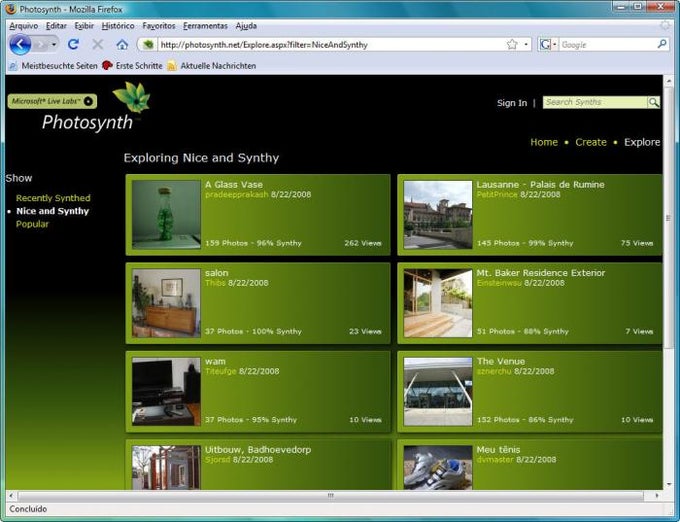Image resolution: width=680 pixels, height=522 pixels.
Task: Click the Forward arrow button
Action: point(42,44)
